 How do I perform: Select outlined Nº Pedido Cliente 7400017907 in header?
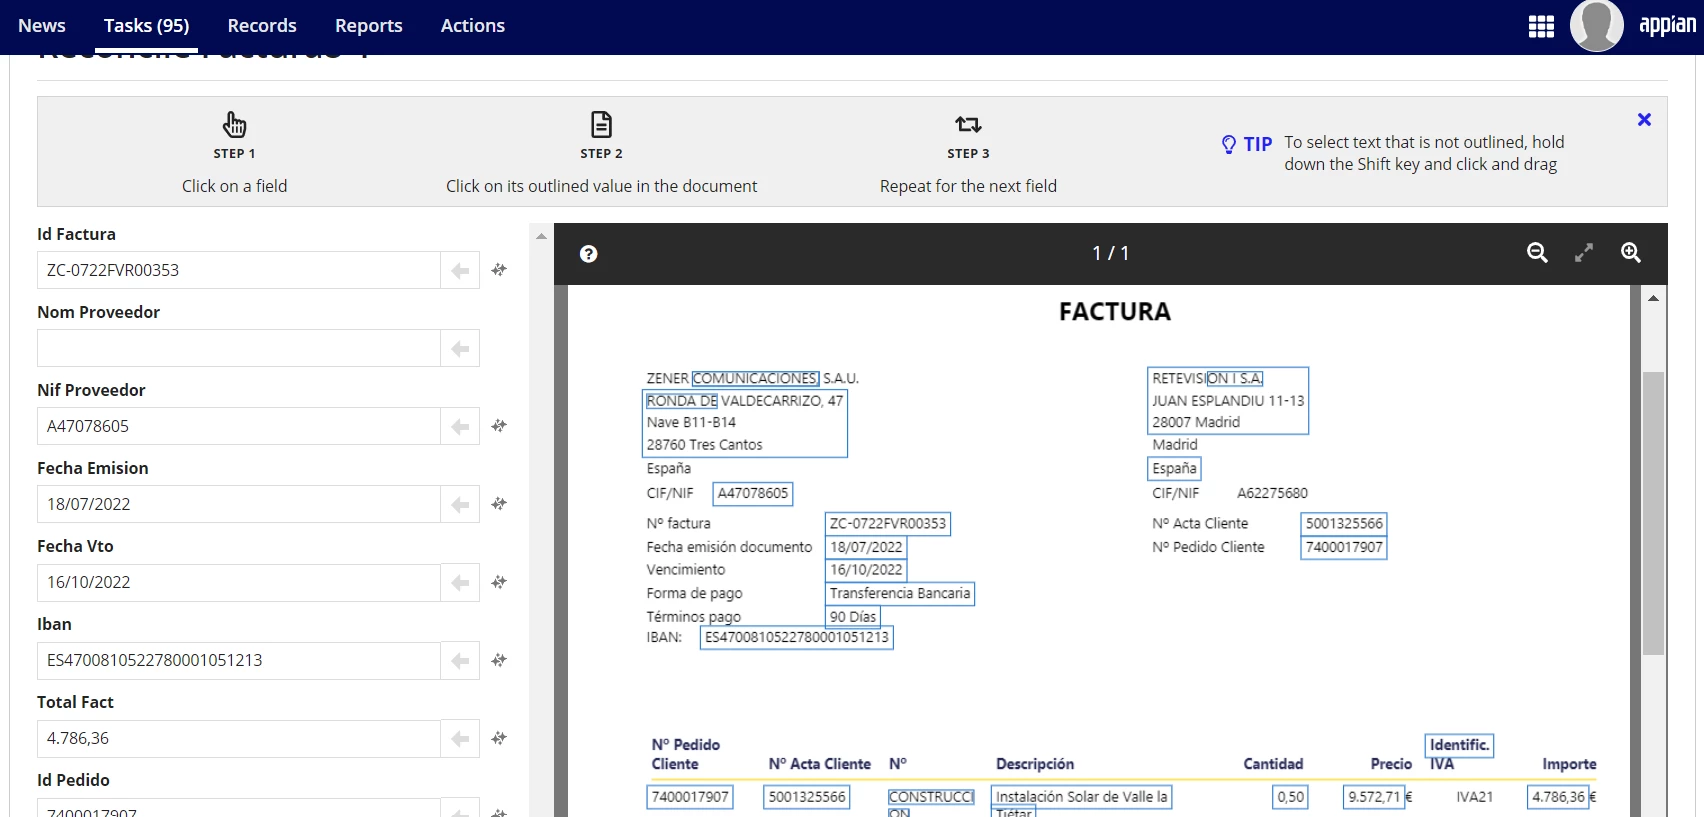point(1344,547)
